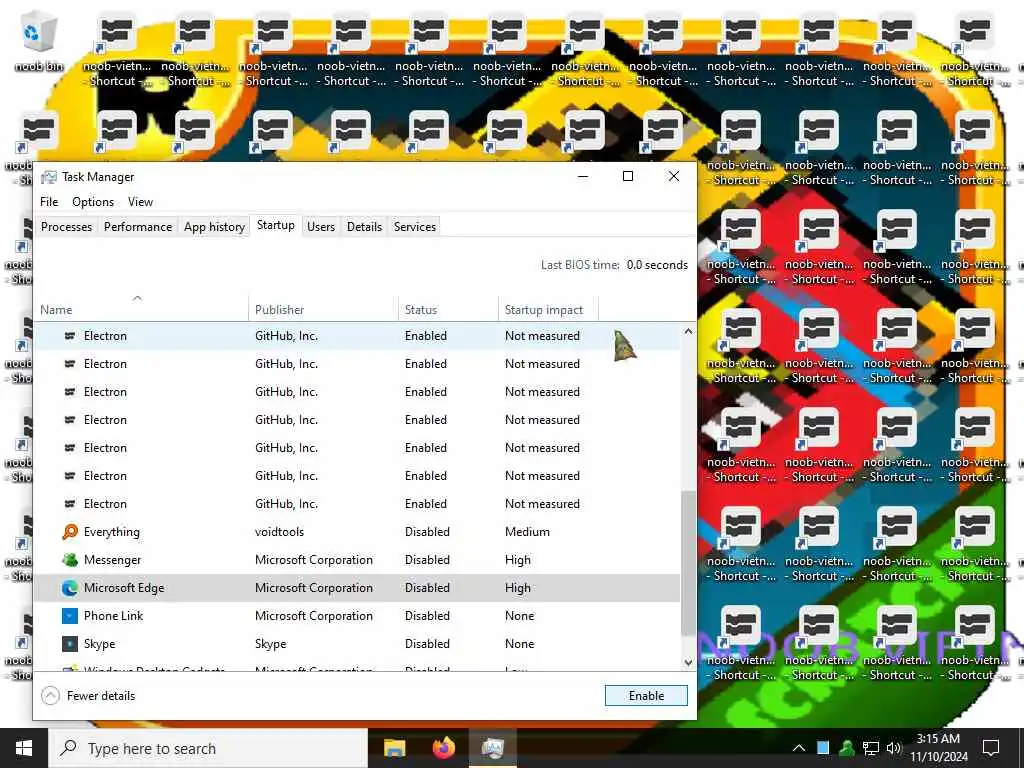The height and width of the screenshot is (768, 1024).
Task: Sort by the Startup impact column header
Action: 549,310
